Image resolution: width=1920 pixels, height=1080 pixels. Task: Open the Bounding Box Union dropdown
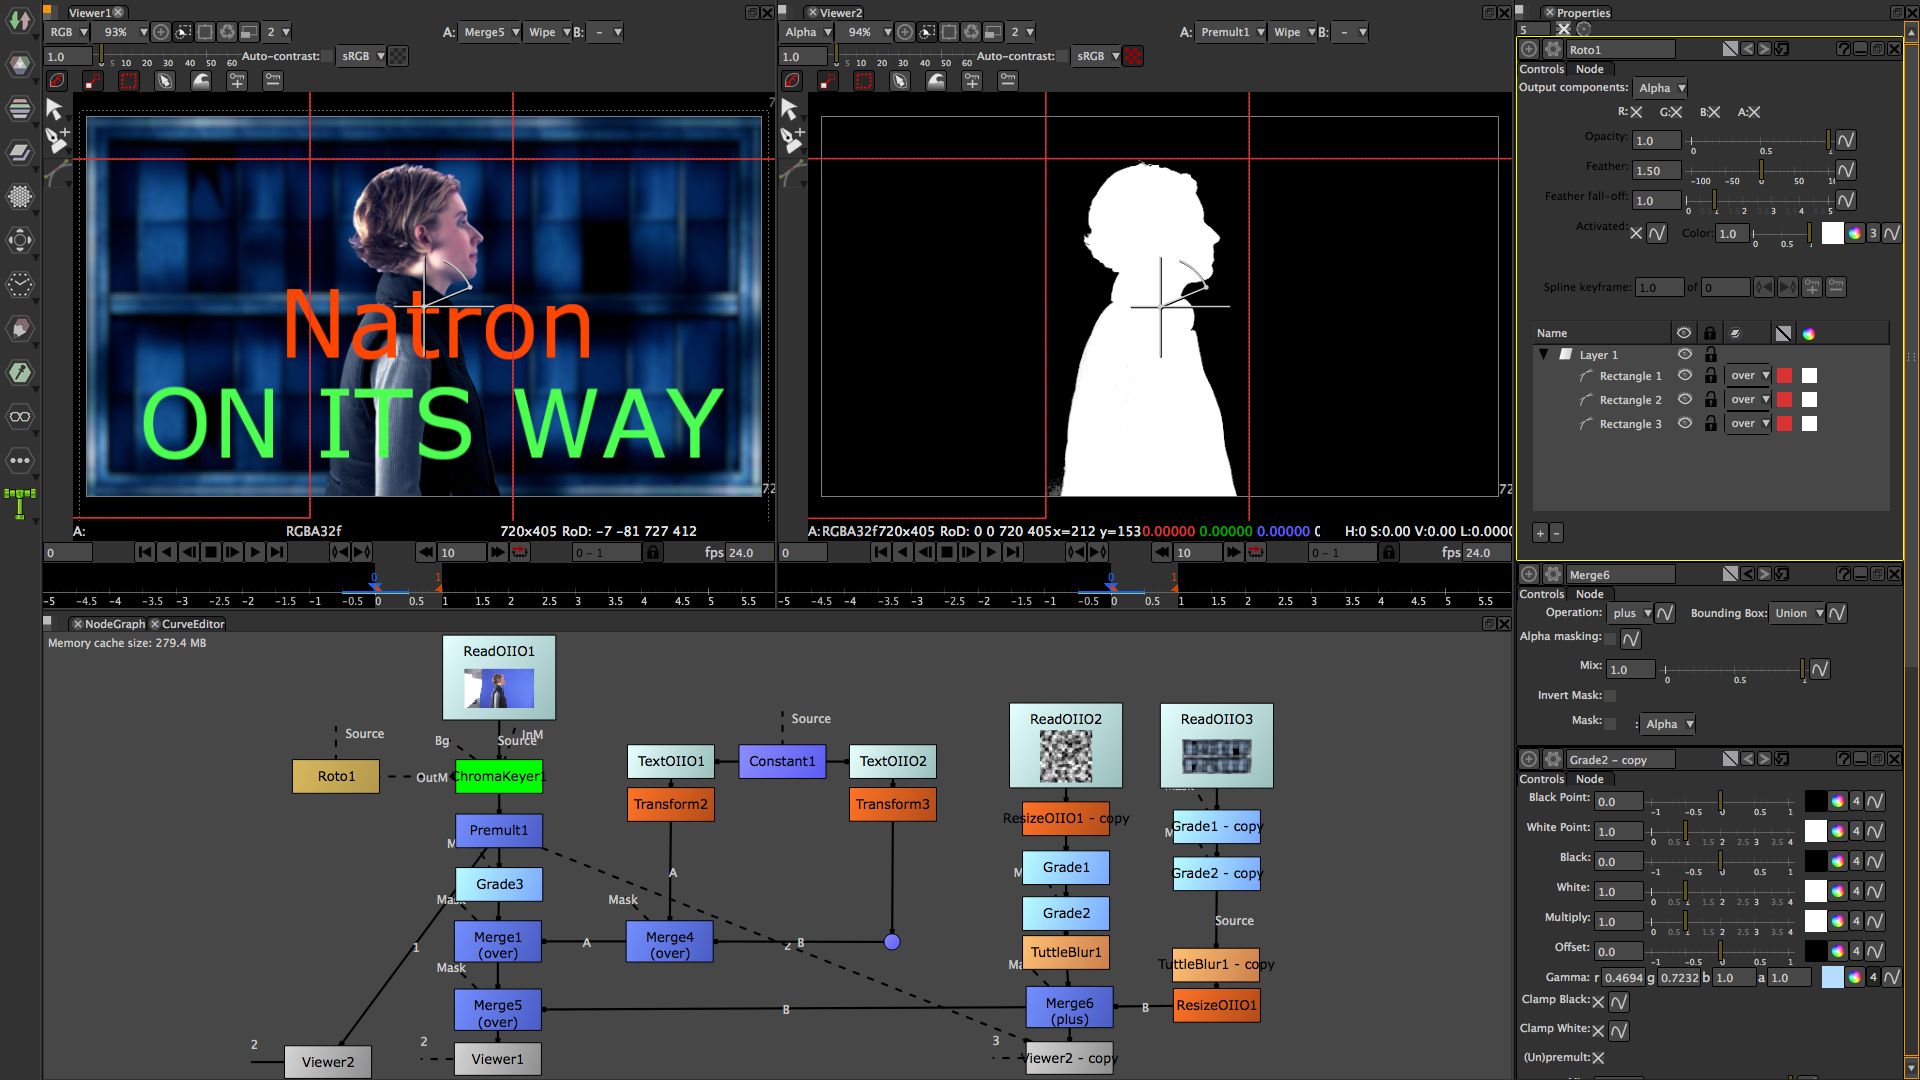[1797, 613]
